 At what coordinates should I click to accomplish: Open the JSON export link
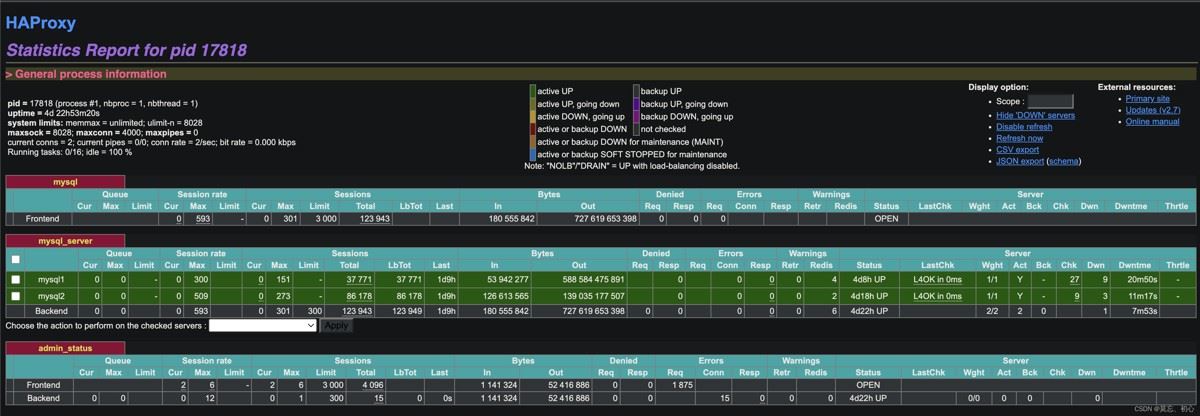tap(1019, 161)
